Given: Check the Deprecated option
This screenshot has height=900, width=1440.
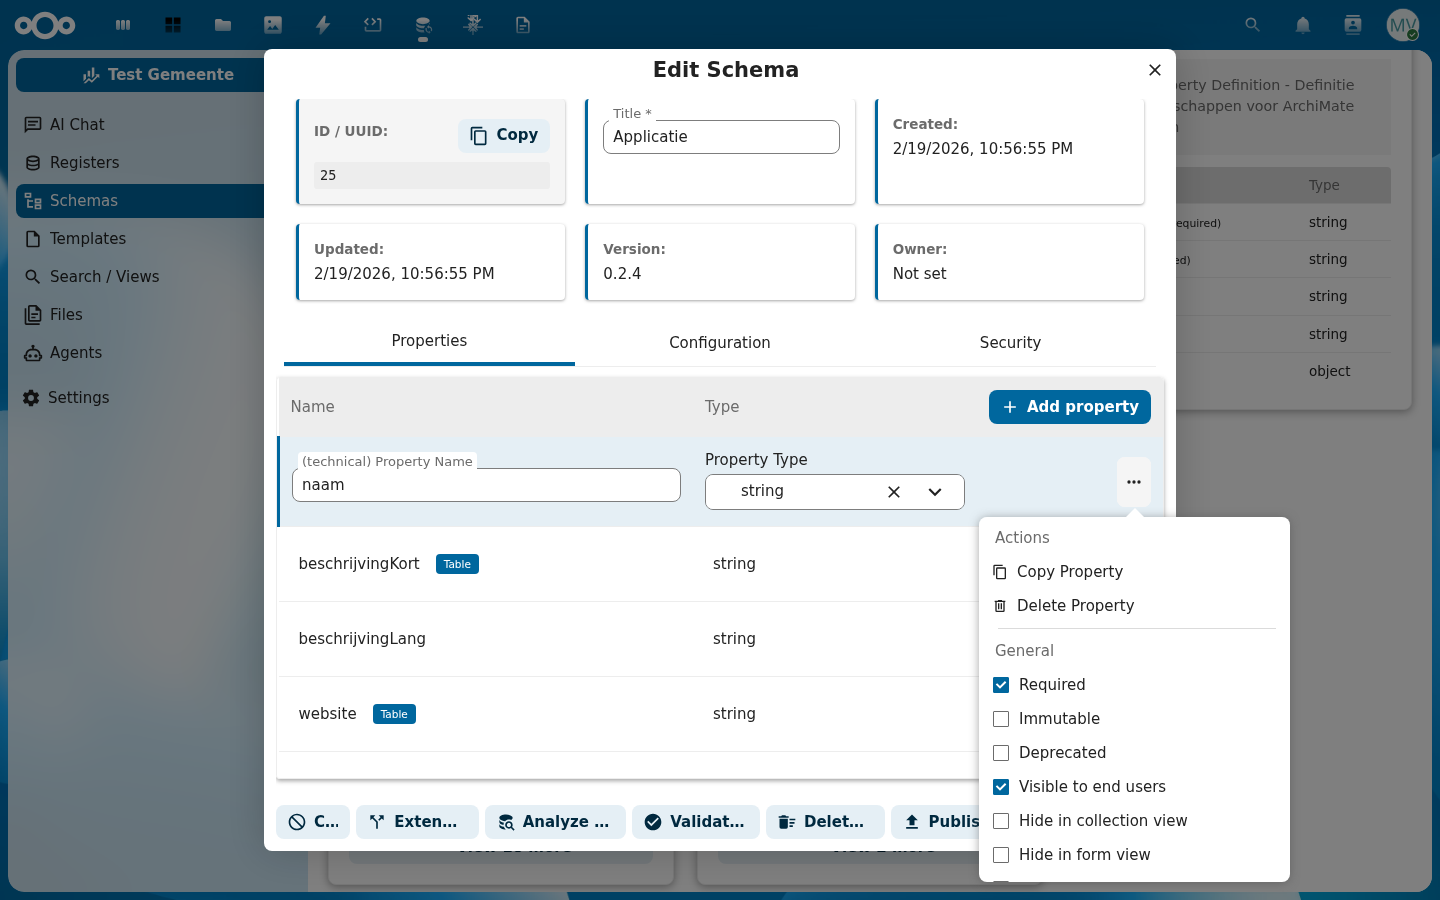Looking at the screenshot, I should pyautogui.click(x=1000, y=753).
